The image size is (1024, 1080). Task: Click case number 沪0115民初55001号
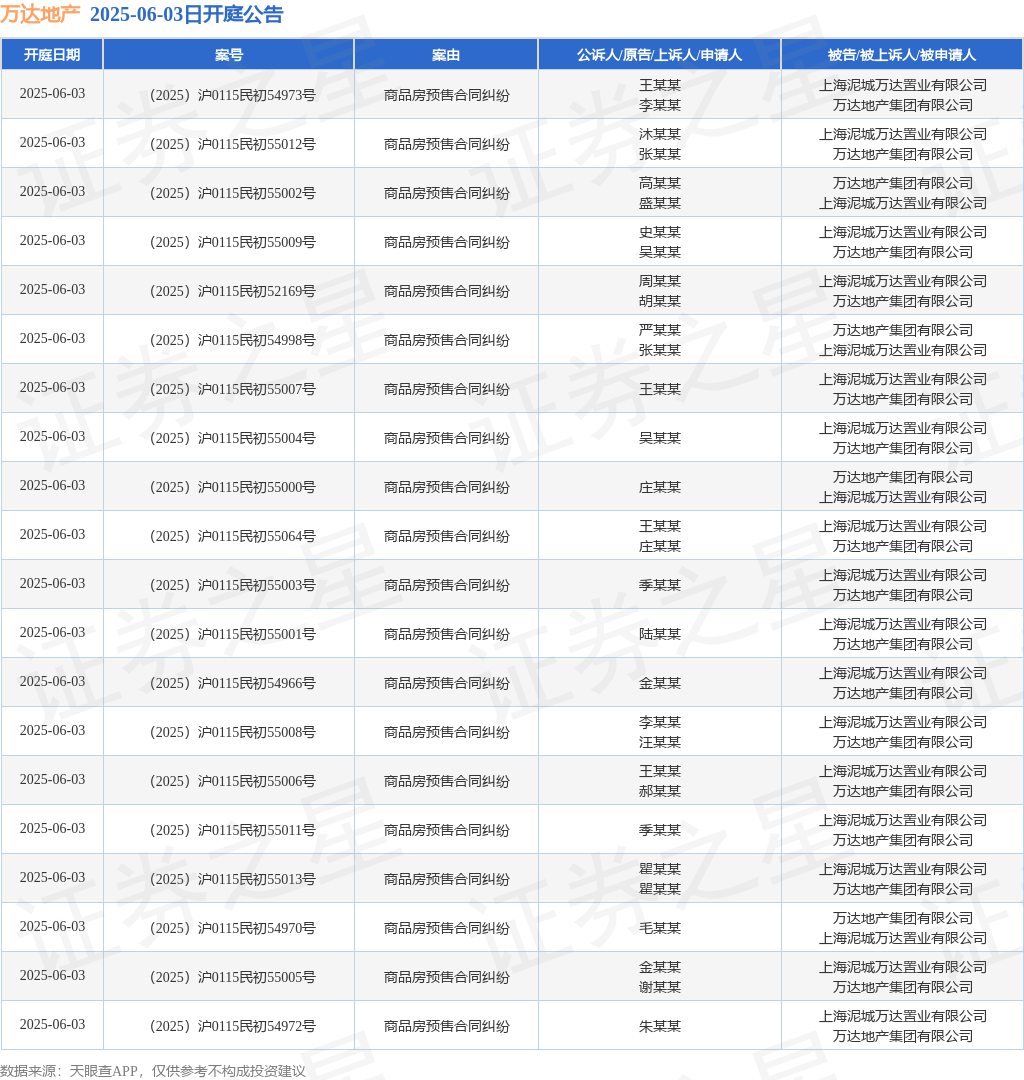click(233, 633)
